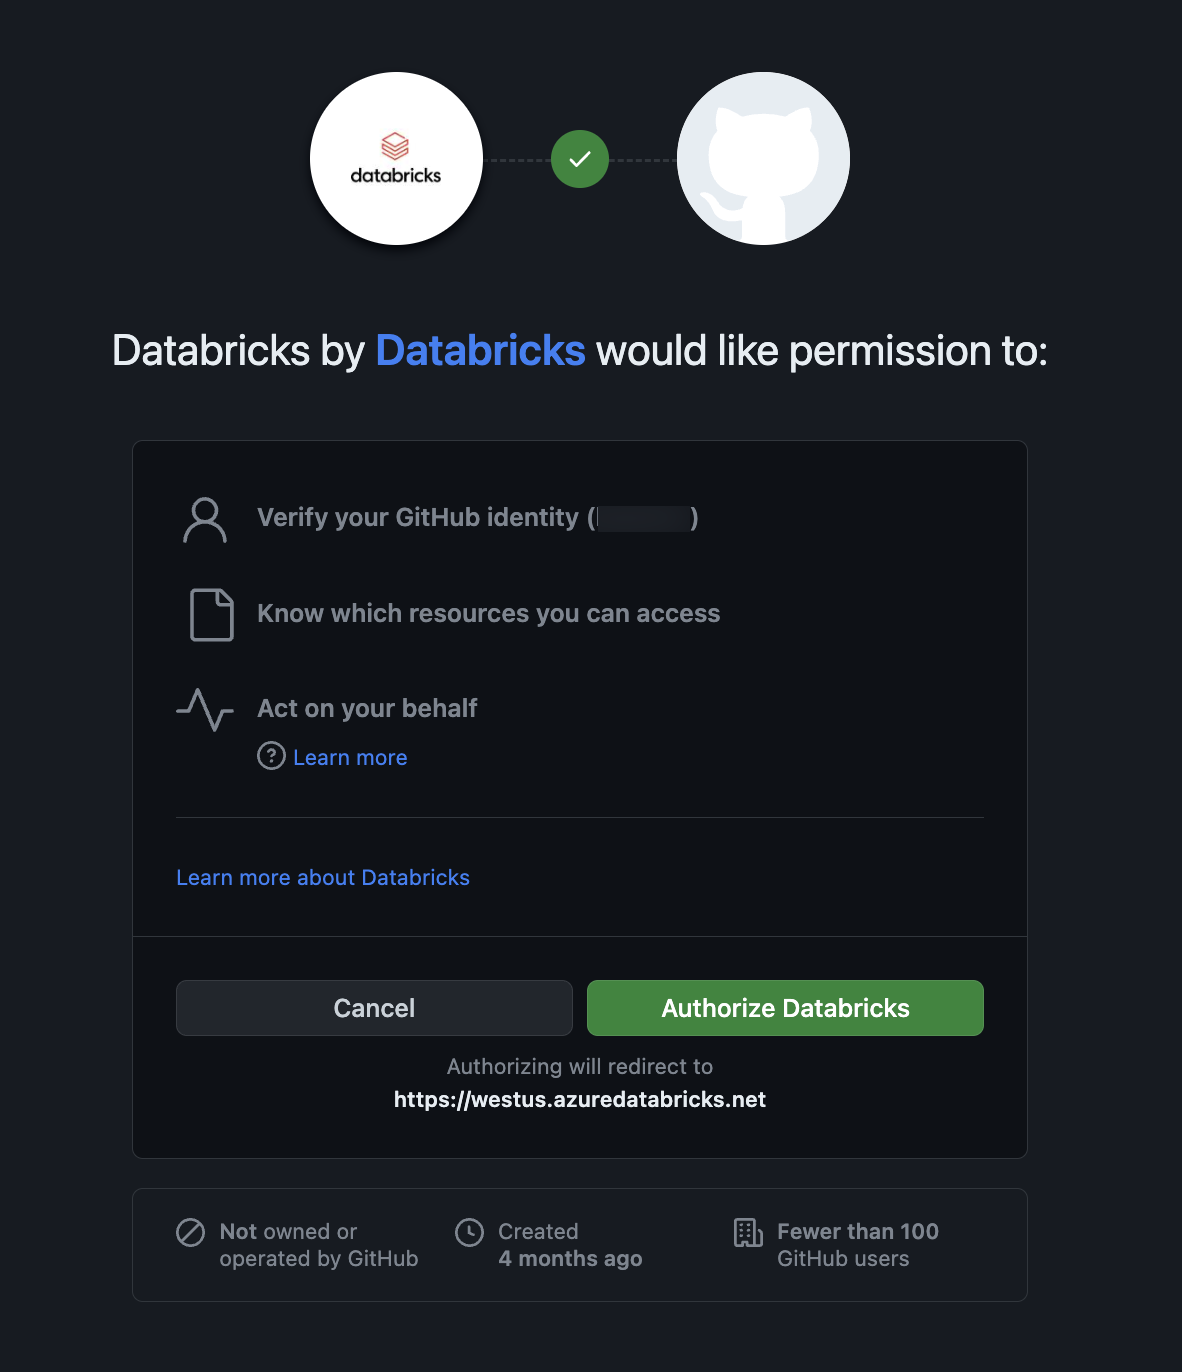The height and width of the screenshot is (1372, 1182).
Task: Click the GitHub Octocat avatar
Action: (x=763, y=158)
